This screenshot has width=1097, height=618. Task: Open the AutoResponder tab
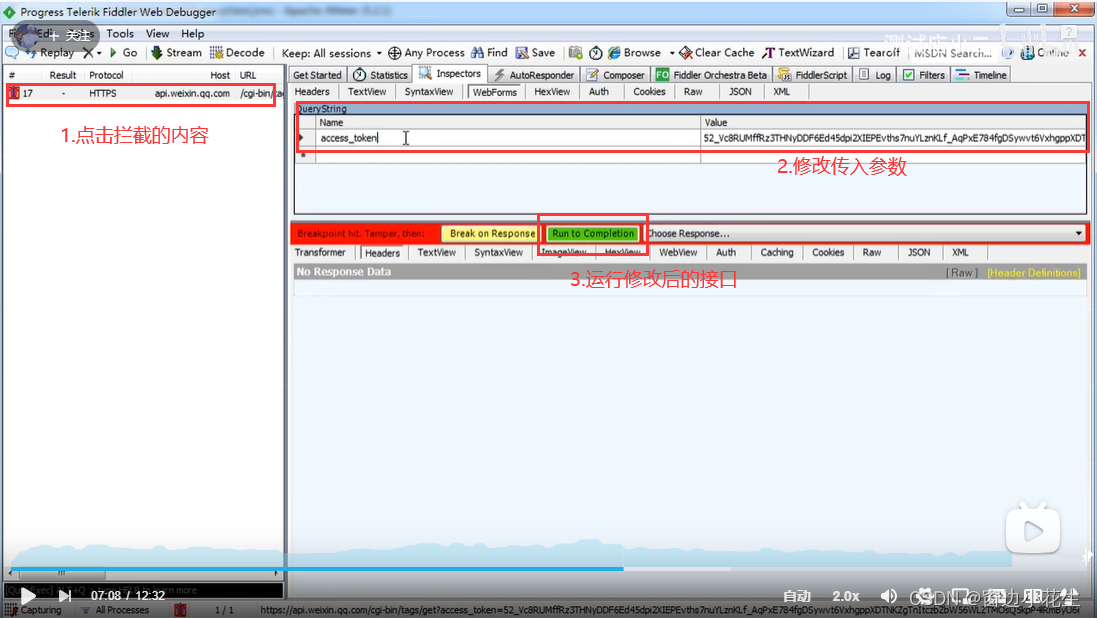(x=534, y=75)
